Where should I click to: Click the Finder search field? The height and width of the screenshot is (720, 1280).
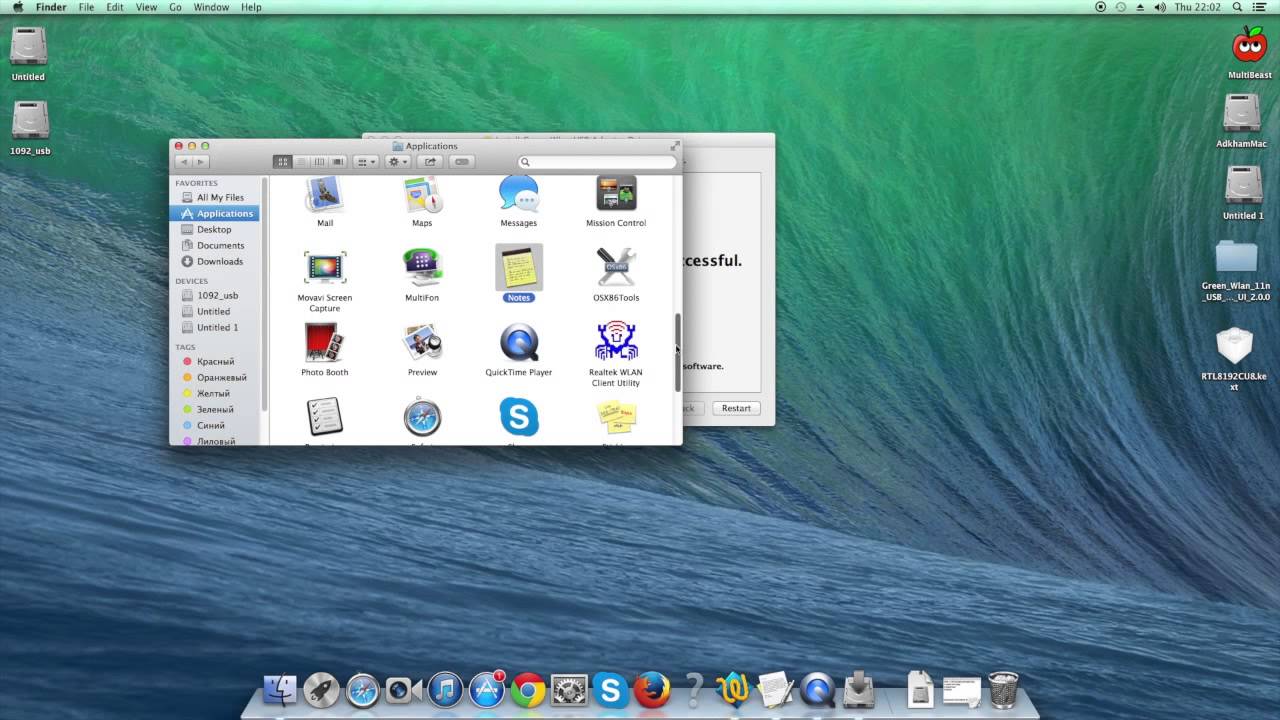[597, 162]
